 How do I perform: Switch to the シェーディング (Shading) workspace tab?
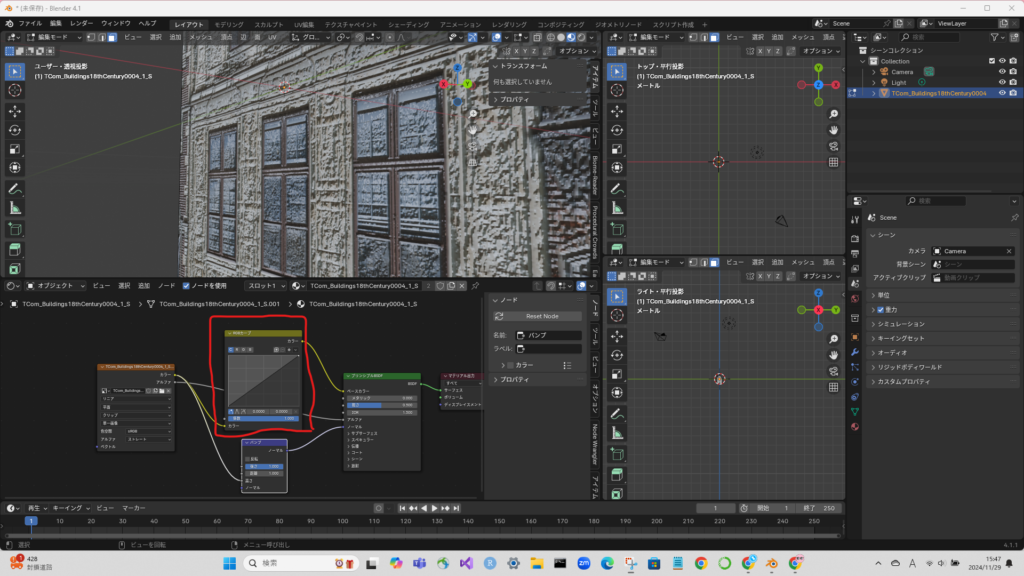click(409, 23)
